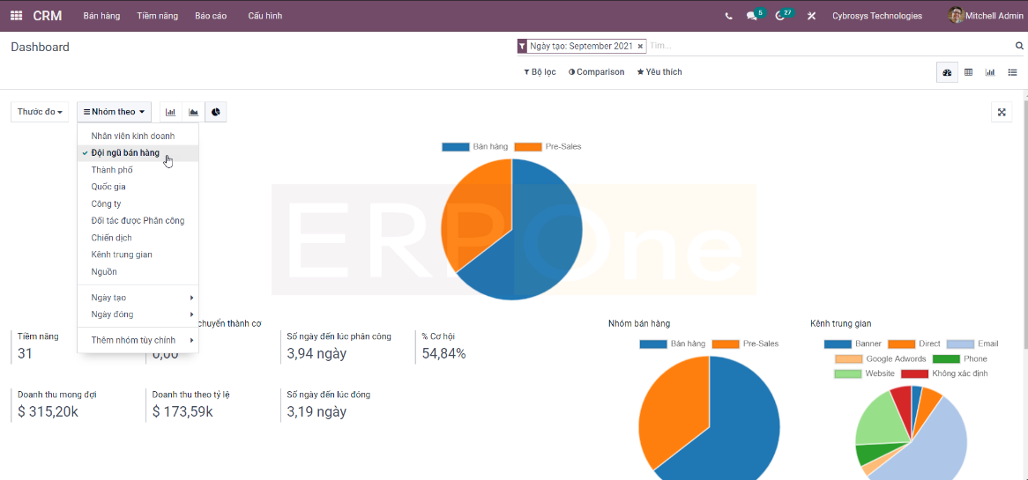The width and height of the screenshot is (1028, 480).
Task: Remove the Ngày tạo September 2021 filter
Action: pyautogui.click(x=641, y=47)
